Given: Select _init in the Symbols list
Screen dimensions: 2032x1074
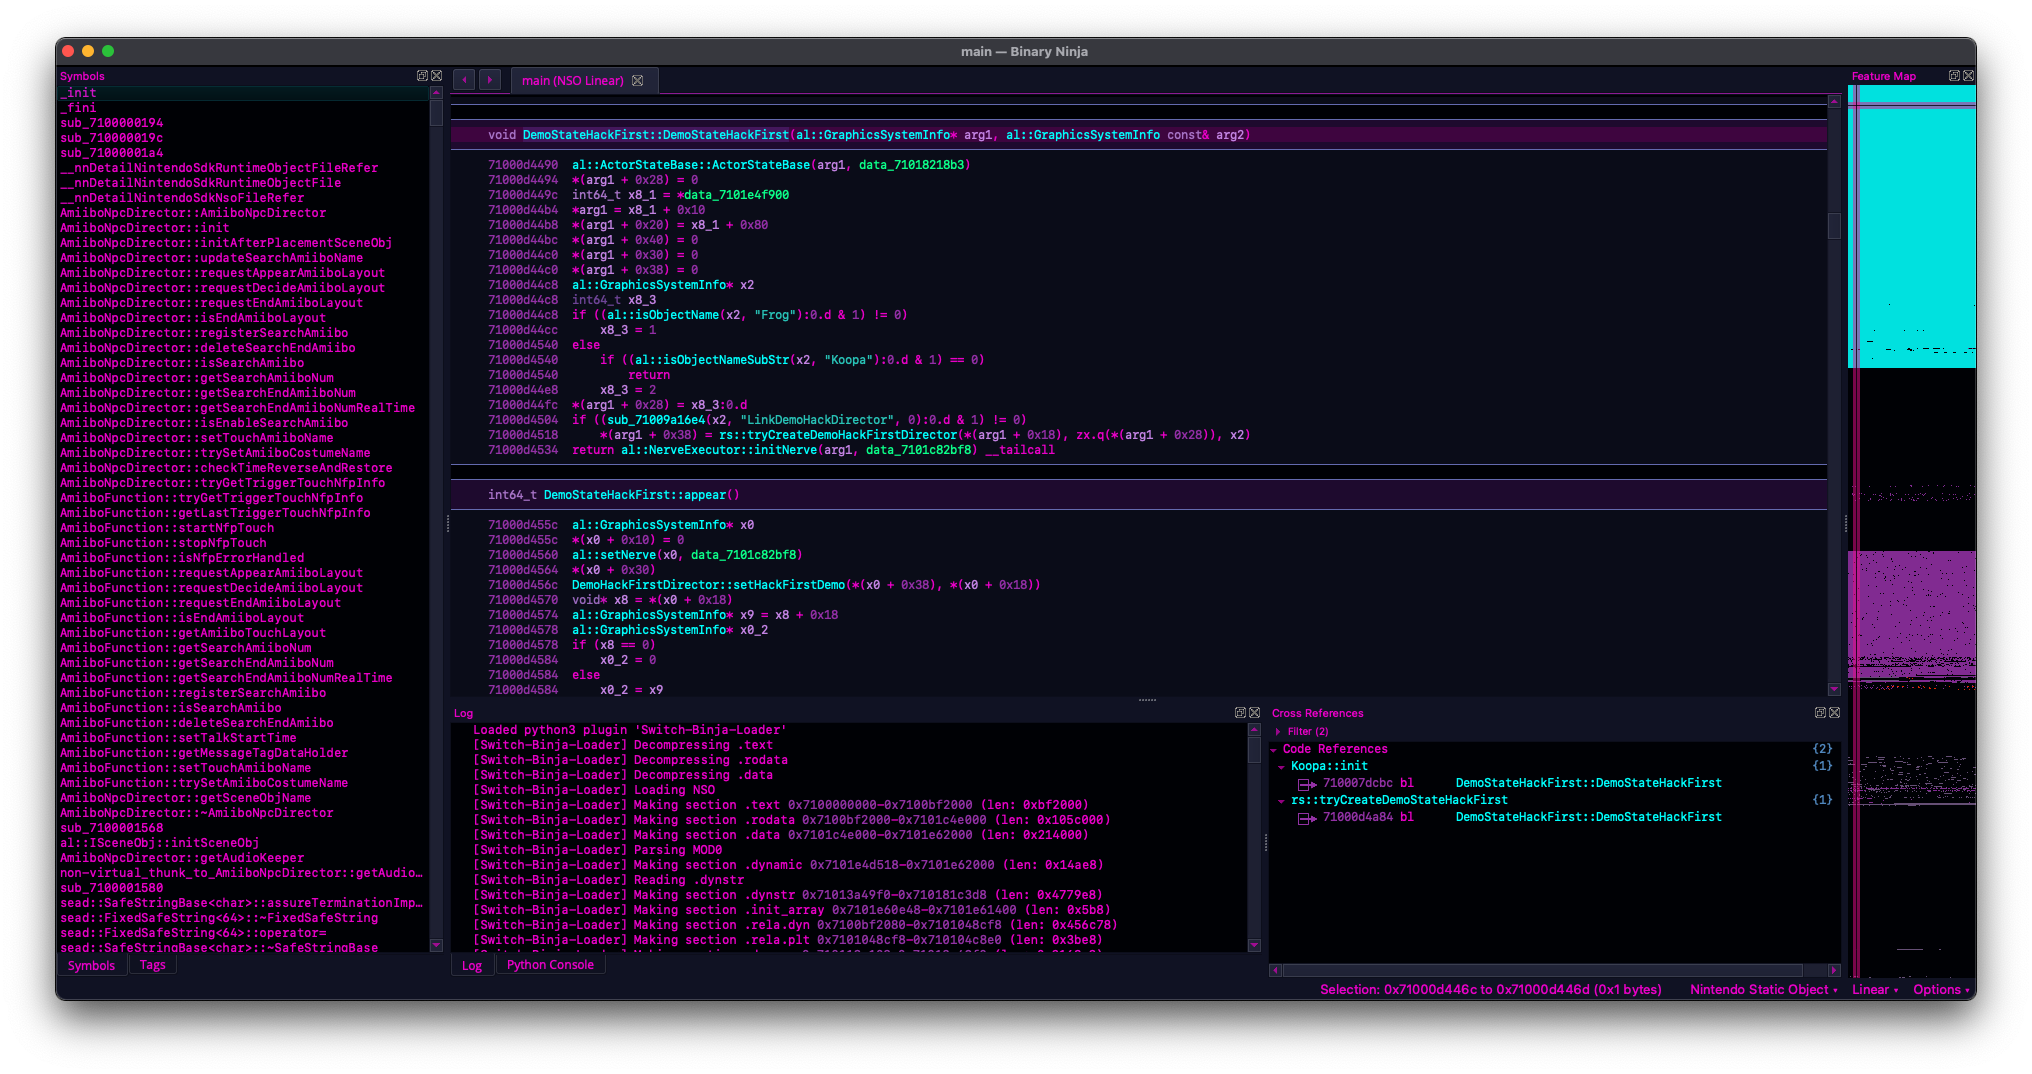Looking at the screenshot, I should [x=243, y=93].
